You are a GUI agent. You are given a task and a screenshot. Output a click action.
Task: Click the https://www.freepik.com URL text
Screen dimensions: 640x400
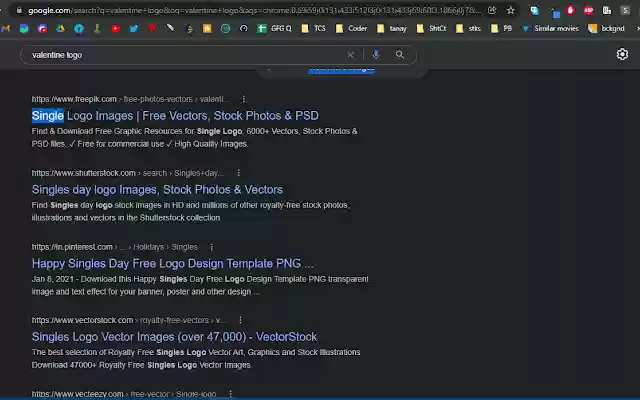tap(74, 99)
